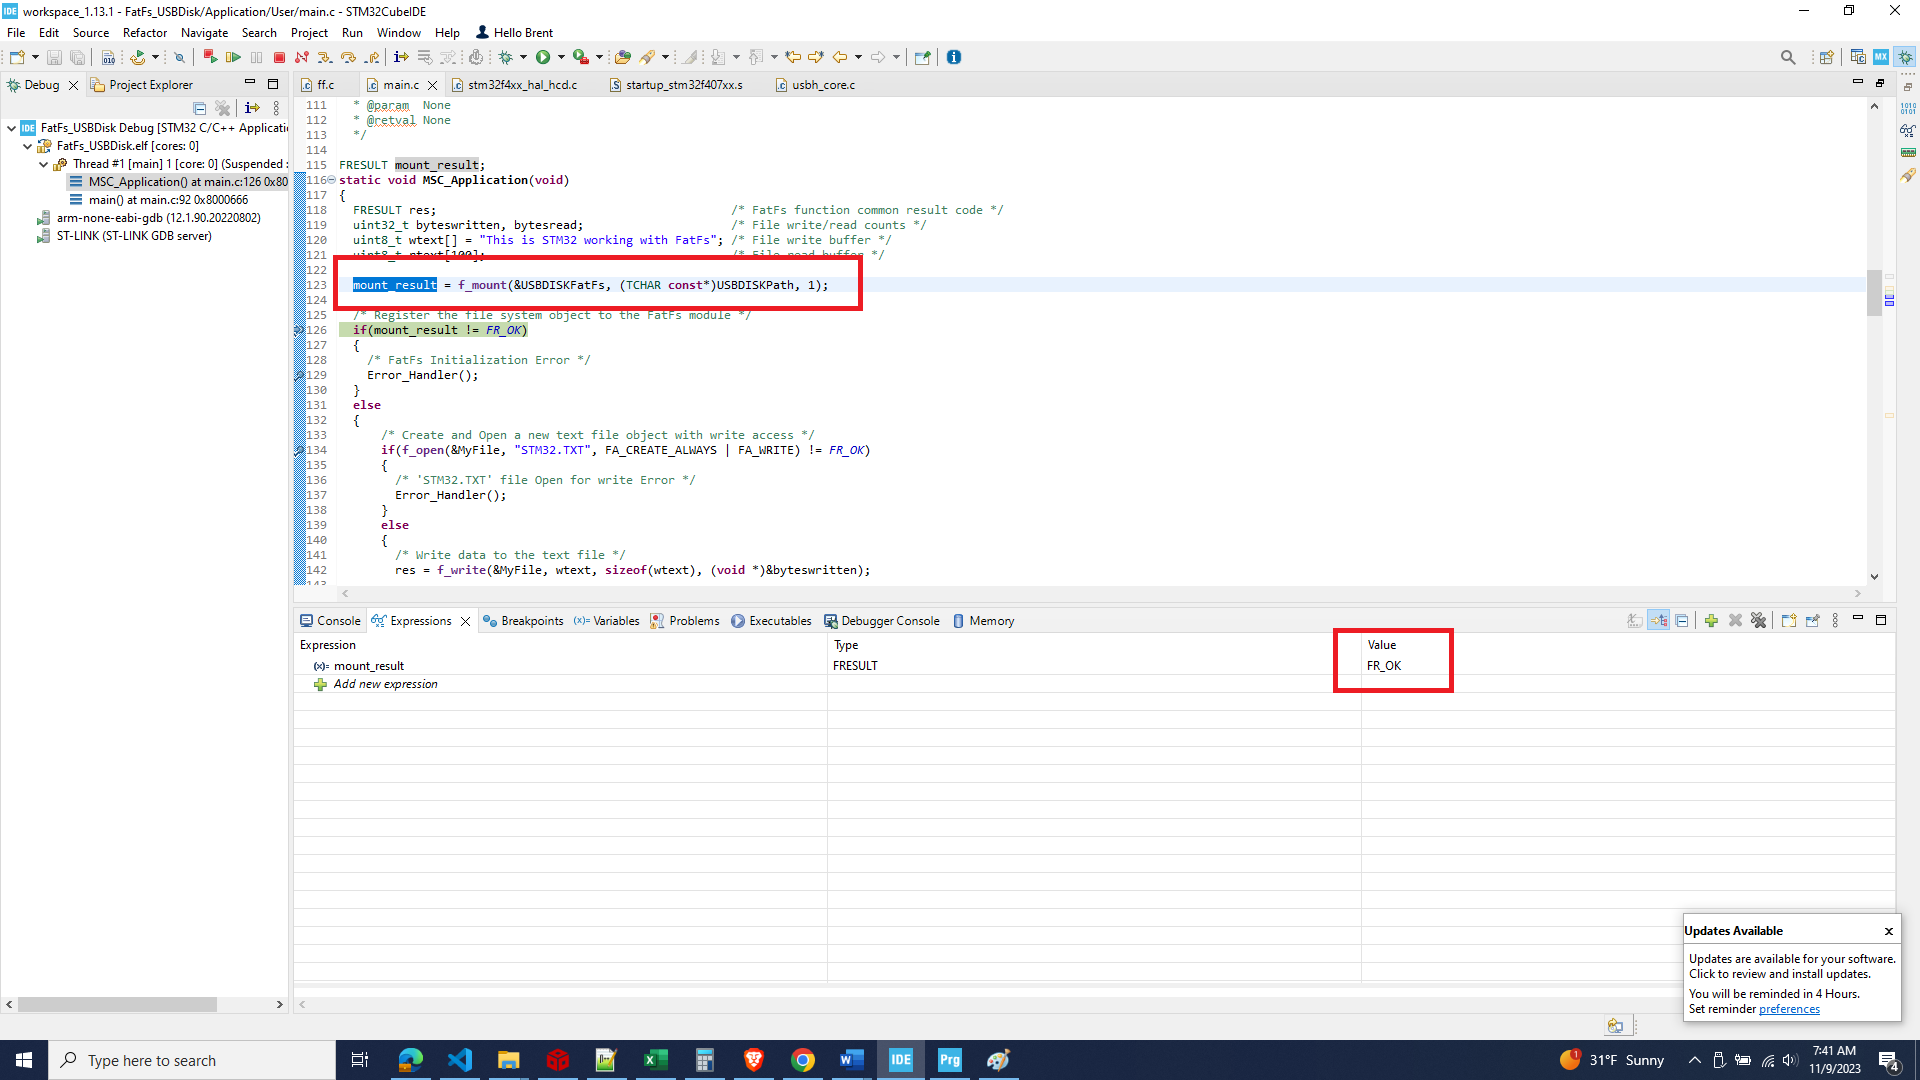This screenshot has height=1080, width=1920.
Task: Collapse all in the Expressions view
Action: tap(1682, 621)
